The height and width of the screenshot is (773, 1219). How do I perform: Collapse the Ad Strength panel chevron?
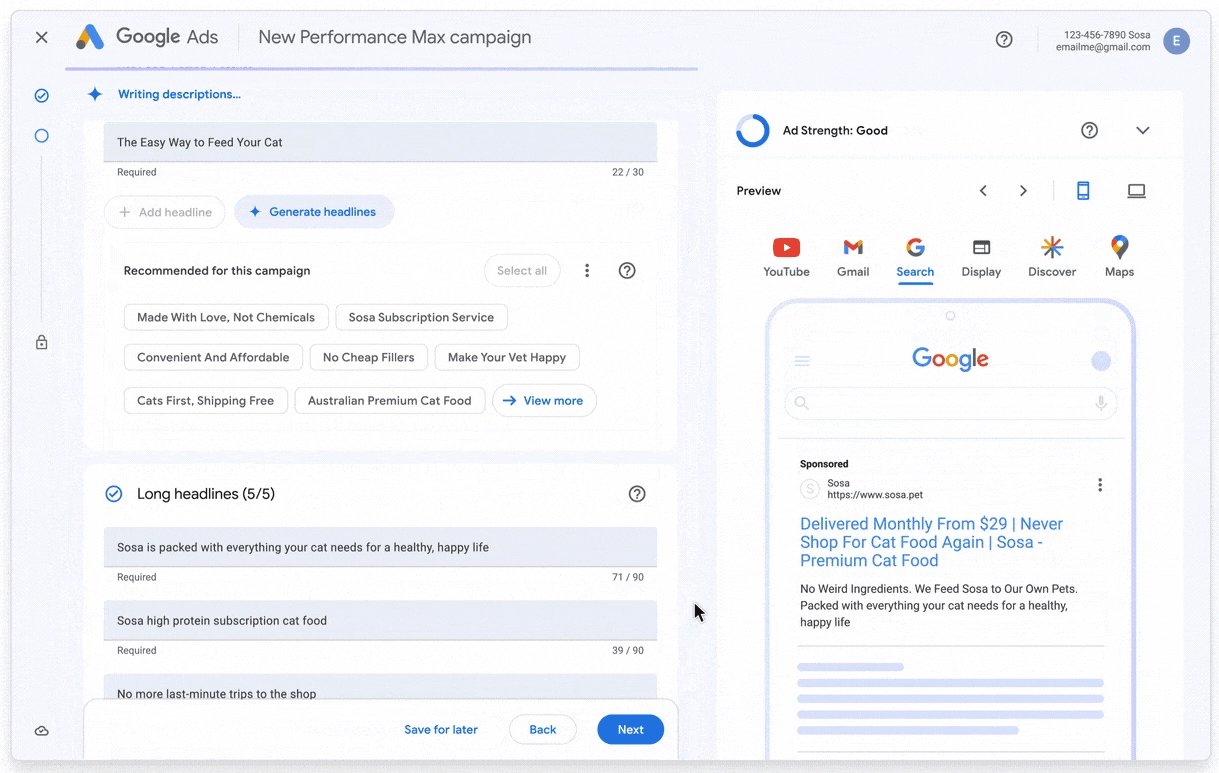[1143, 130]
